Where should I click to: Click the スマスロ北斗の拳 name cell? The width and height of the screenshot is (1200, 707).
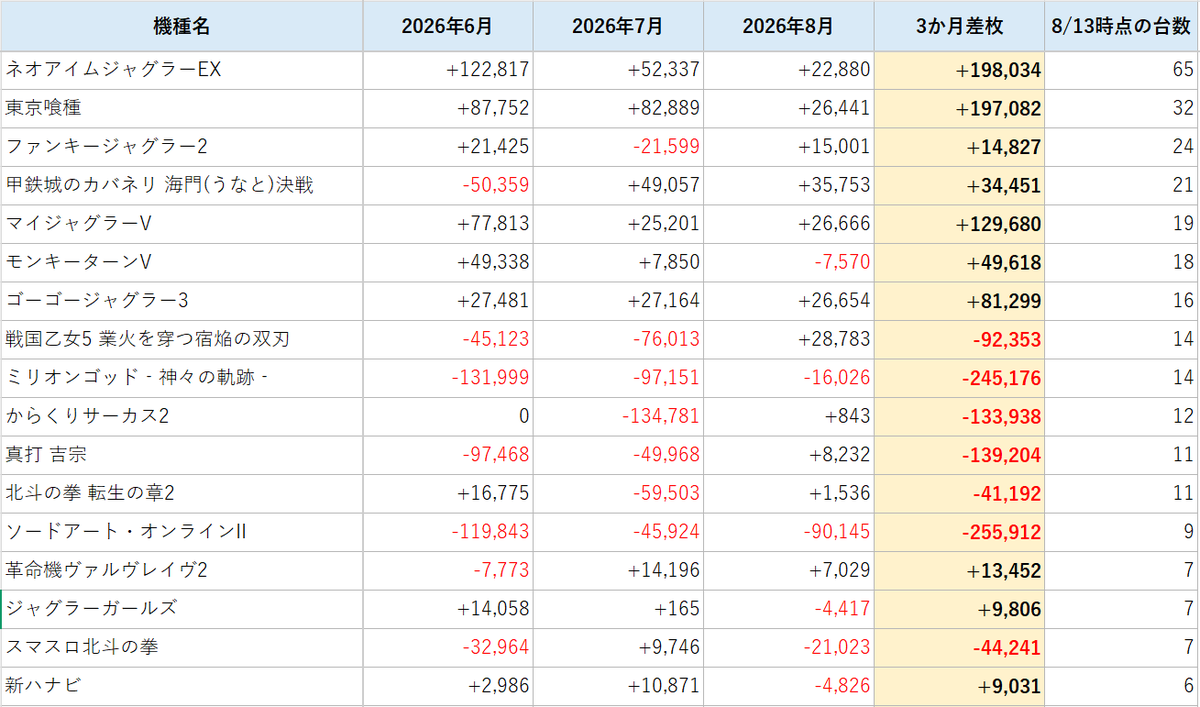181,648
